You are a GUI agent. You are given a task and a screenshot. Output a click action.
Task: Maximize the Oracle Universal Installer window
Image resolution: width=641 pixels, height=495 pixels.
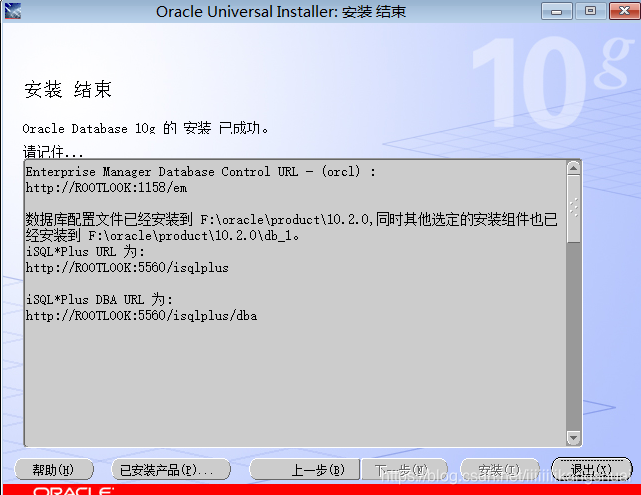click(590, 11)
